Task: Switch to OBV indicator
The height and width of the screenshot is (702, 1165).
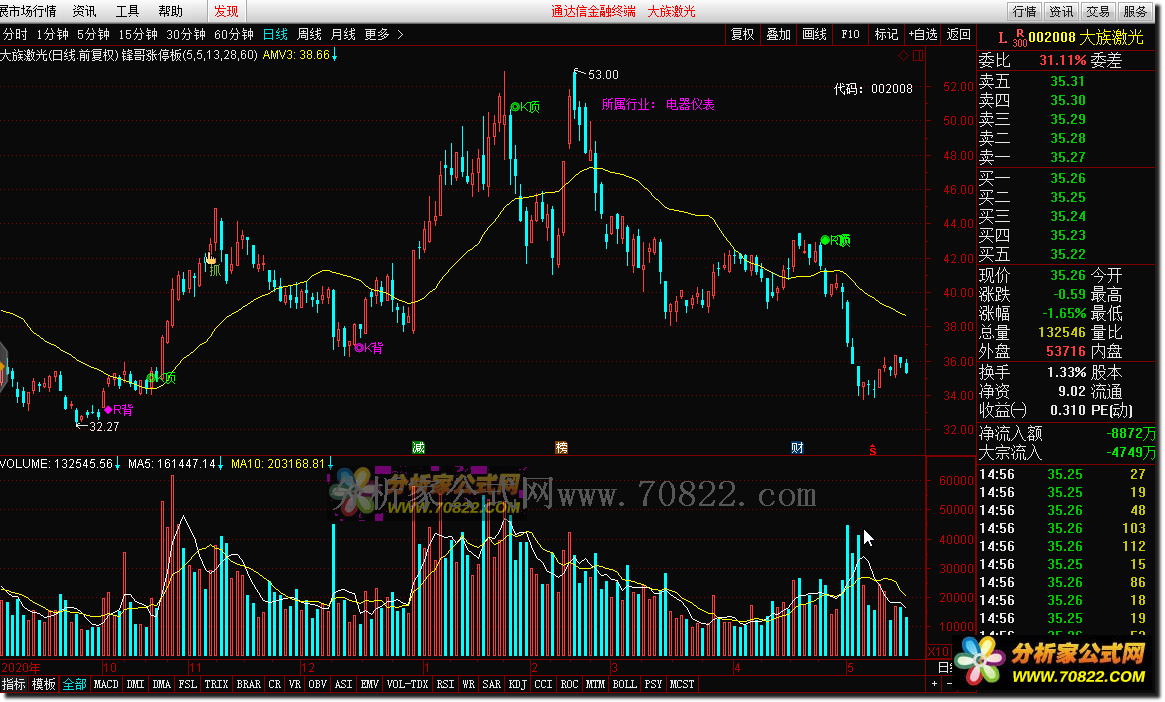Action: (317, 684)
